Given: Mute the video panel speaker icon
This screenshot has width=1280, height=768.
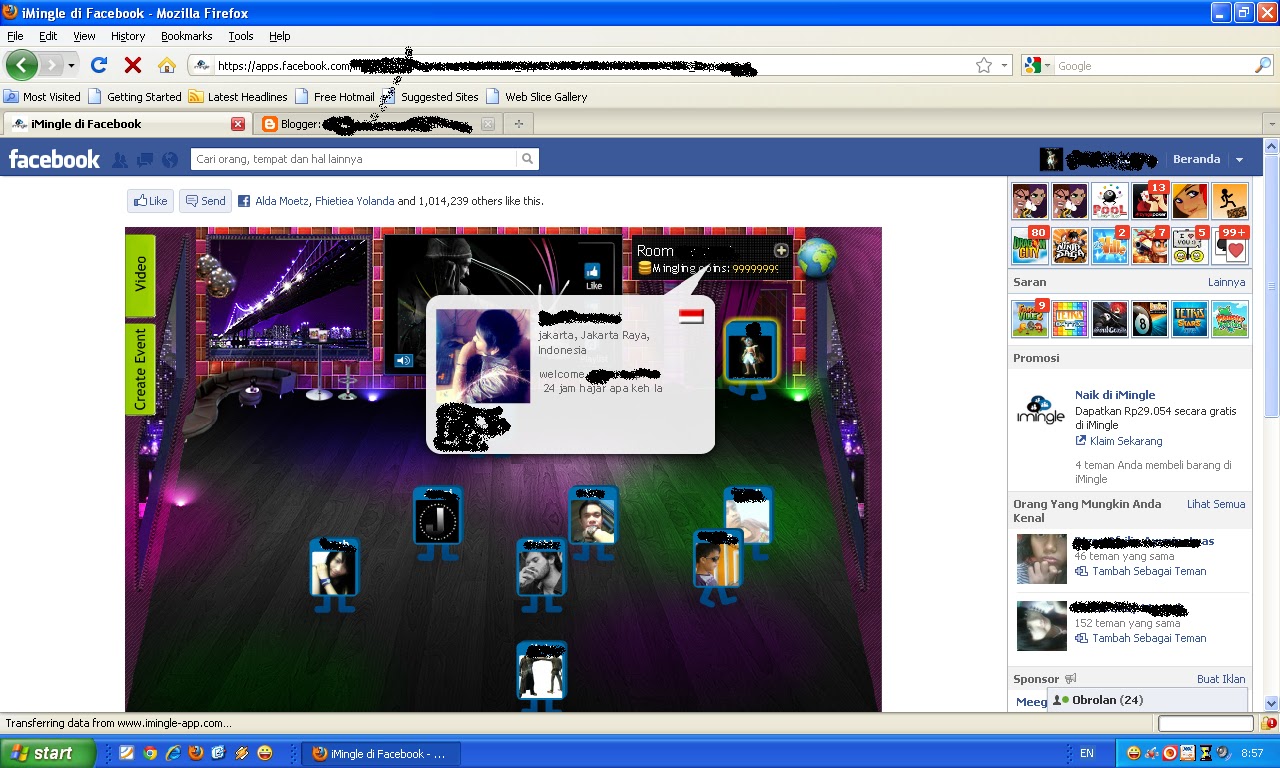Looking at the screenshot, I should pos(404,360).
